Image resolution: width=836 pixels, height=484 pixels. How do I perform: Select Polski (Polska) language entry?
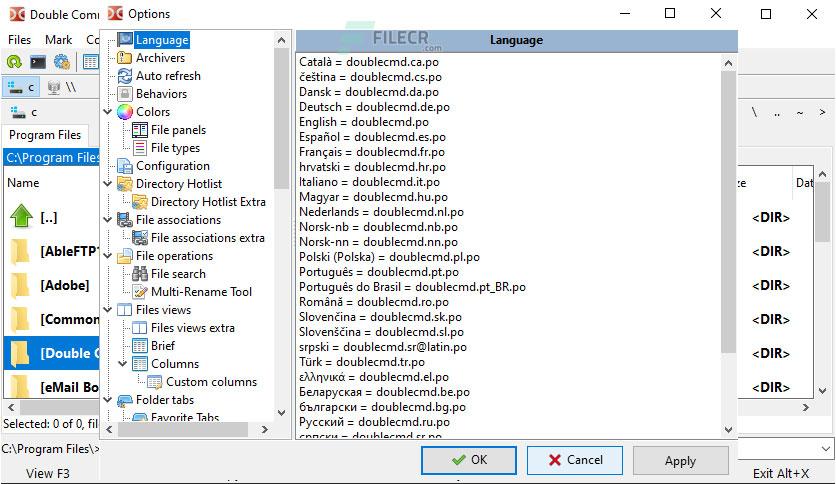[389, 257]
